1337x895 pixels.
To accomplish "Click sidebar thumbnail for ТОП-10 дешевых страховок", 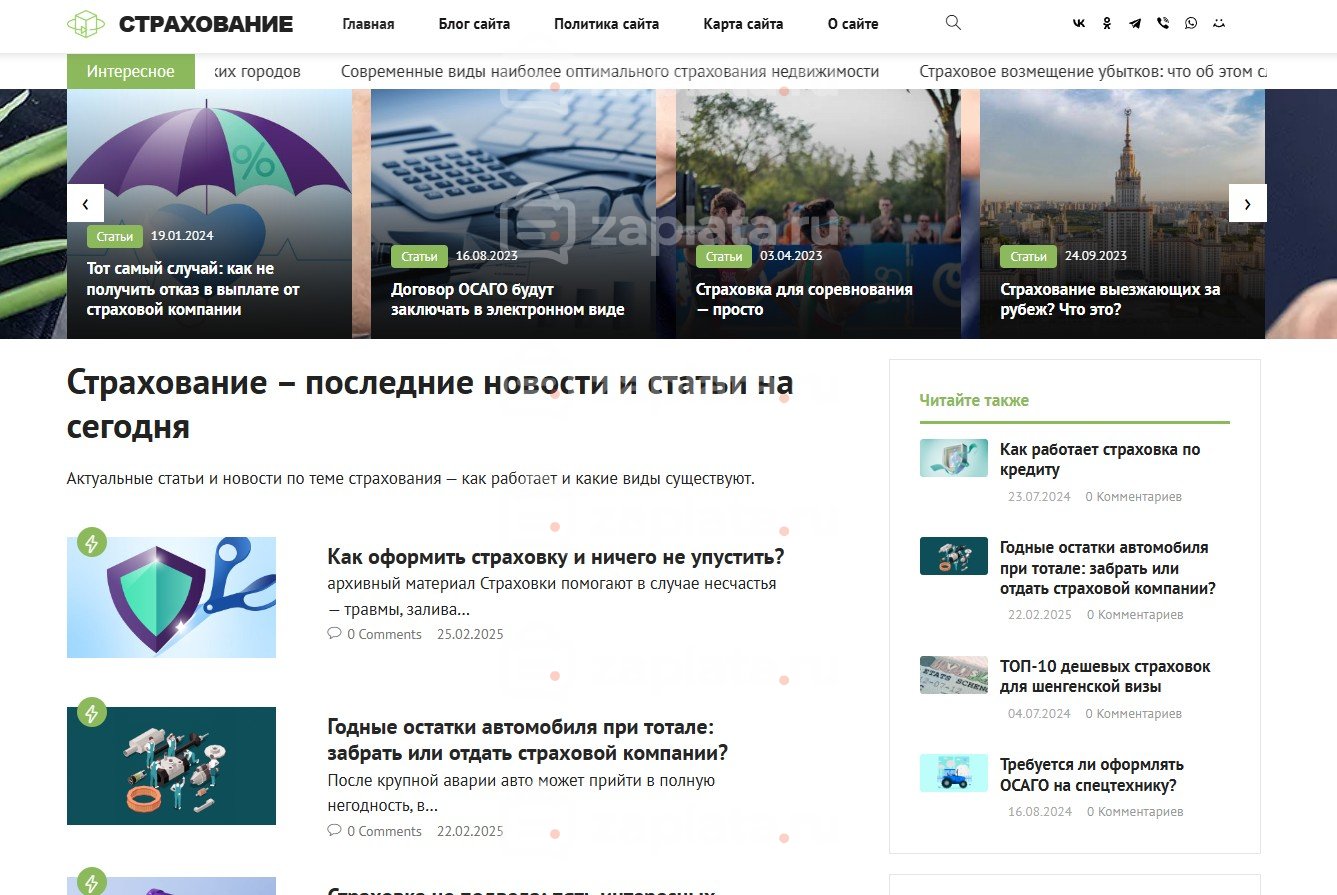I will click(953, 675).
